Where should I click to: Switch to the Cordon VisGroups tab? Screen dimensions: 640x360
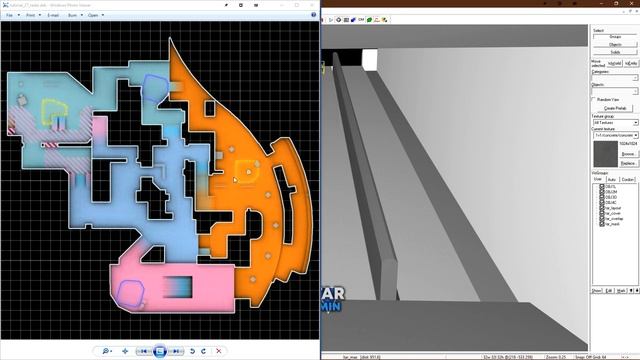click(628, 179)
